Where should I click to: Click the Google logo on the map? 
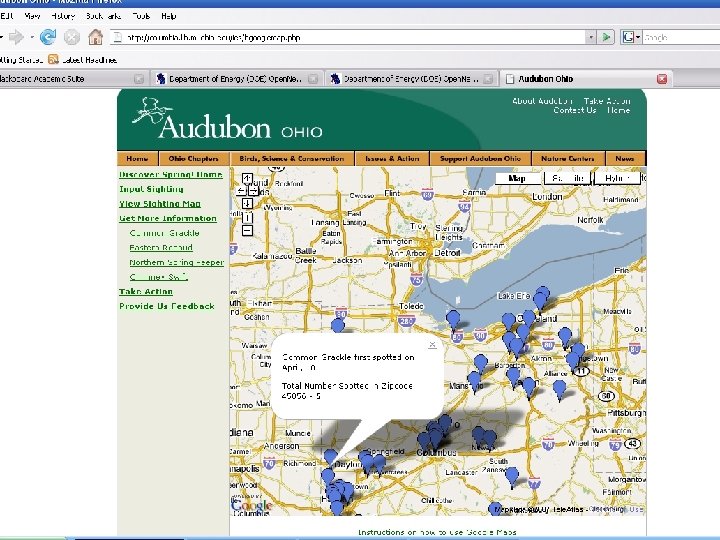tap(252, 505)
